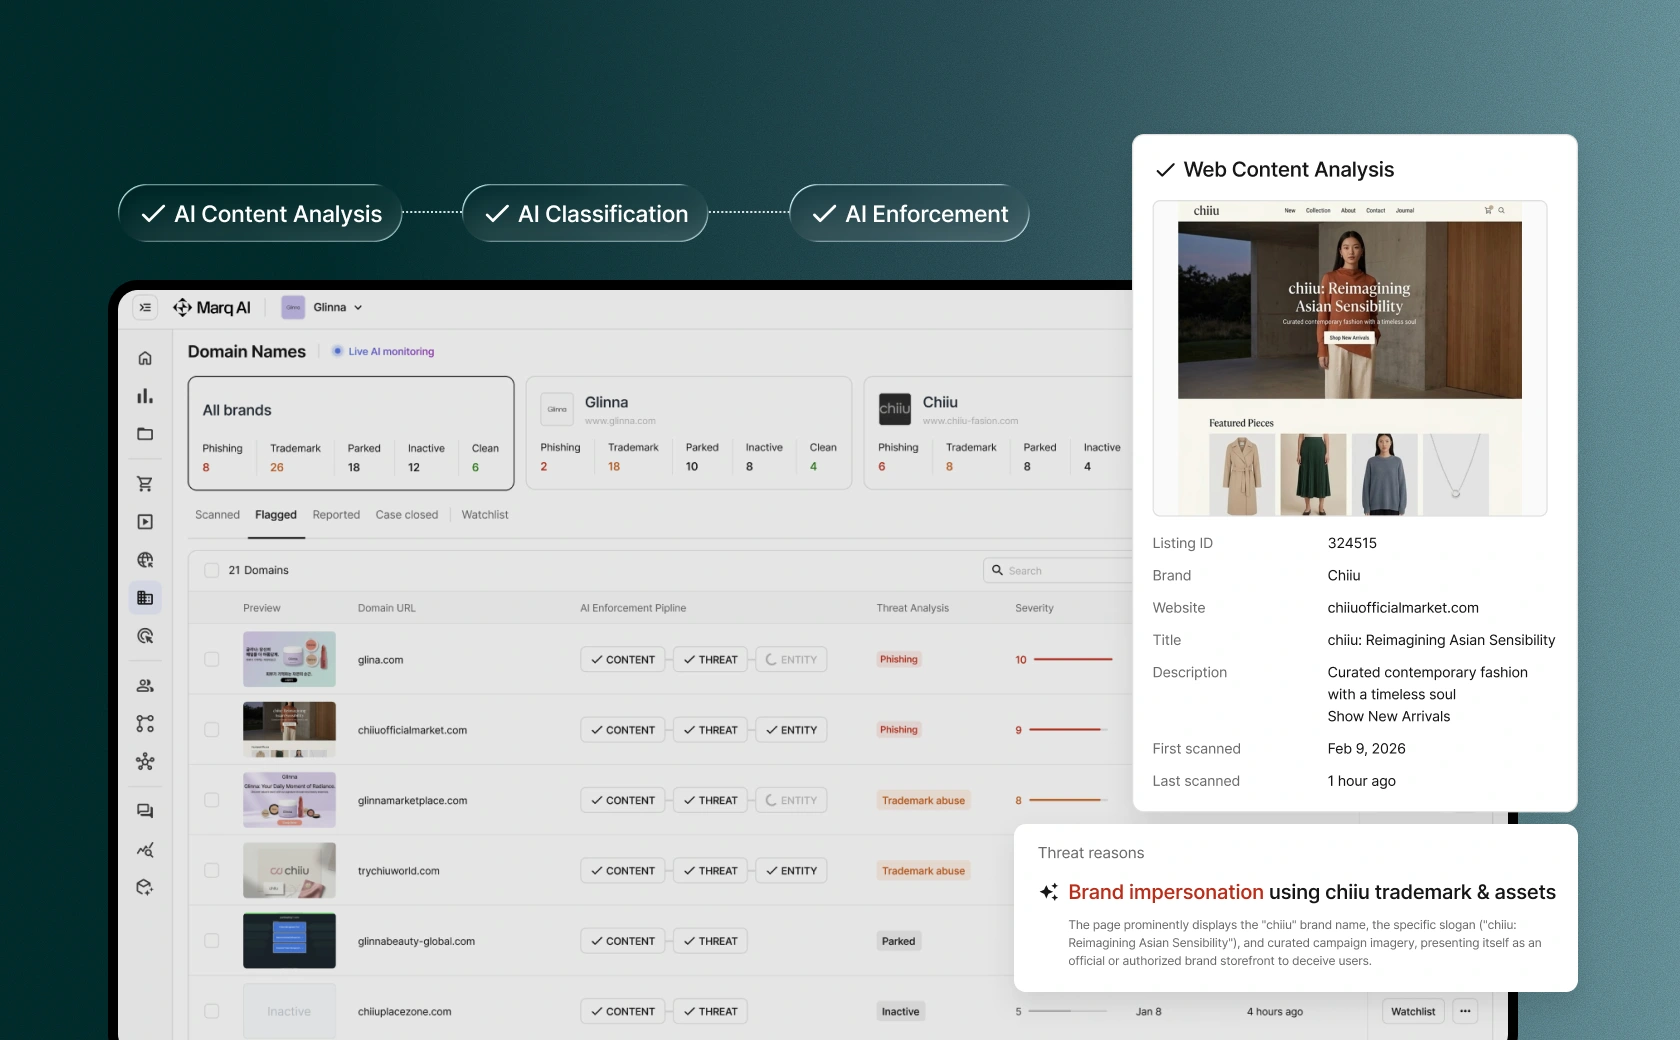Select the Glinna brand summary card
The width and height of the screenshot is (1680, 1040).
click(x=689, y=433)
